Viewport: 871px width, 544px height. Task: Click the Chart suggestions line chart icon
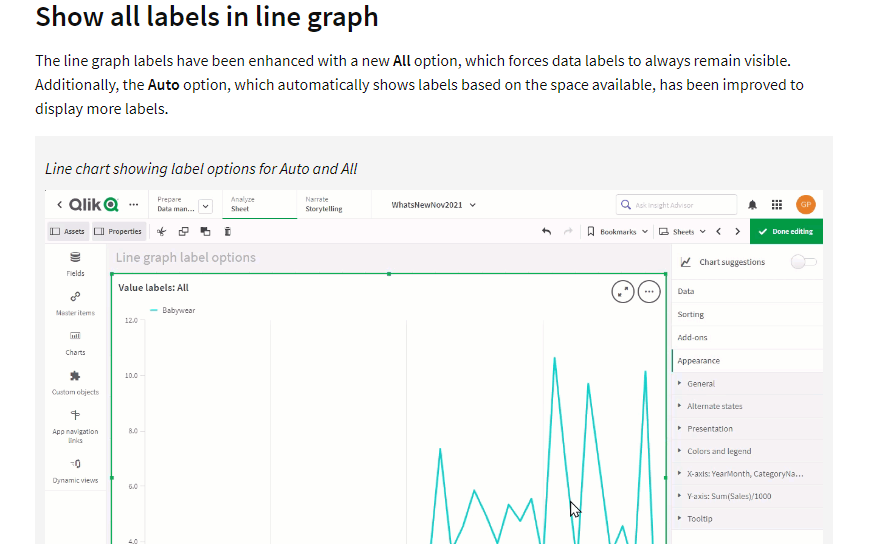coord(686,262)
